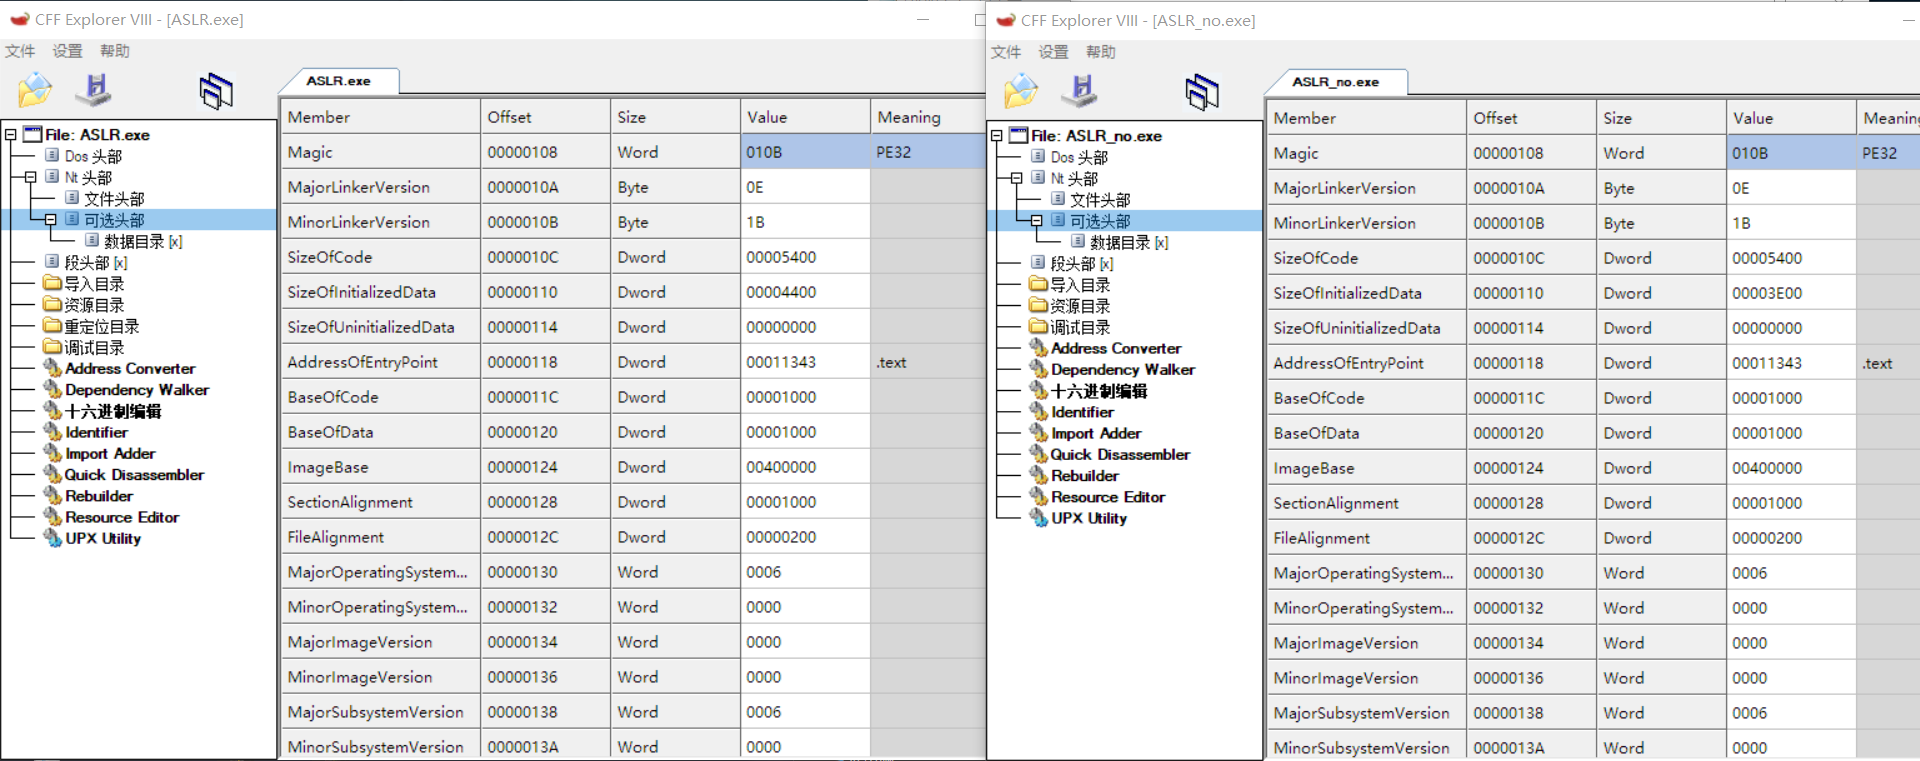
Task: Open 设置 menu in ASLR.exe window
Action: (x=68, y=51)
